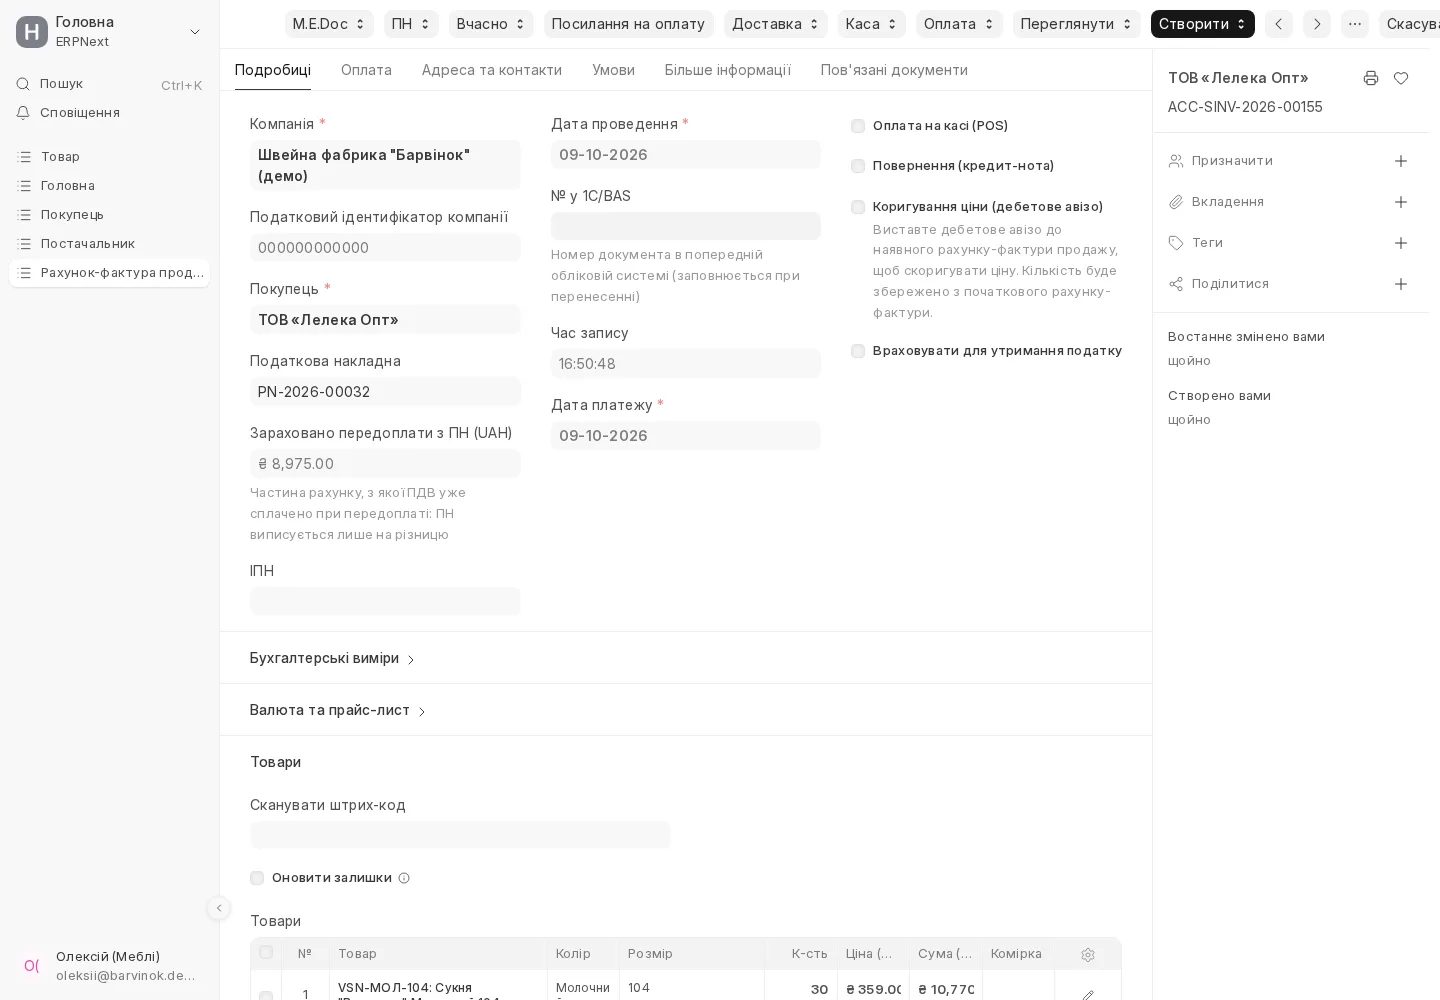Expand Валюта та прайс-лист section
This screenshot has height=1000, width=1440.
click(x=338, y=710)
